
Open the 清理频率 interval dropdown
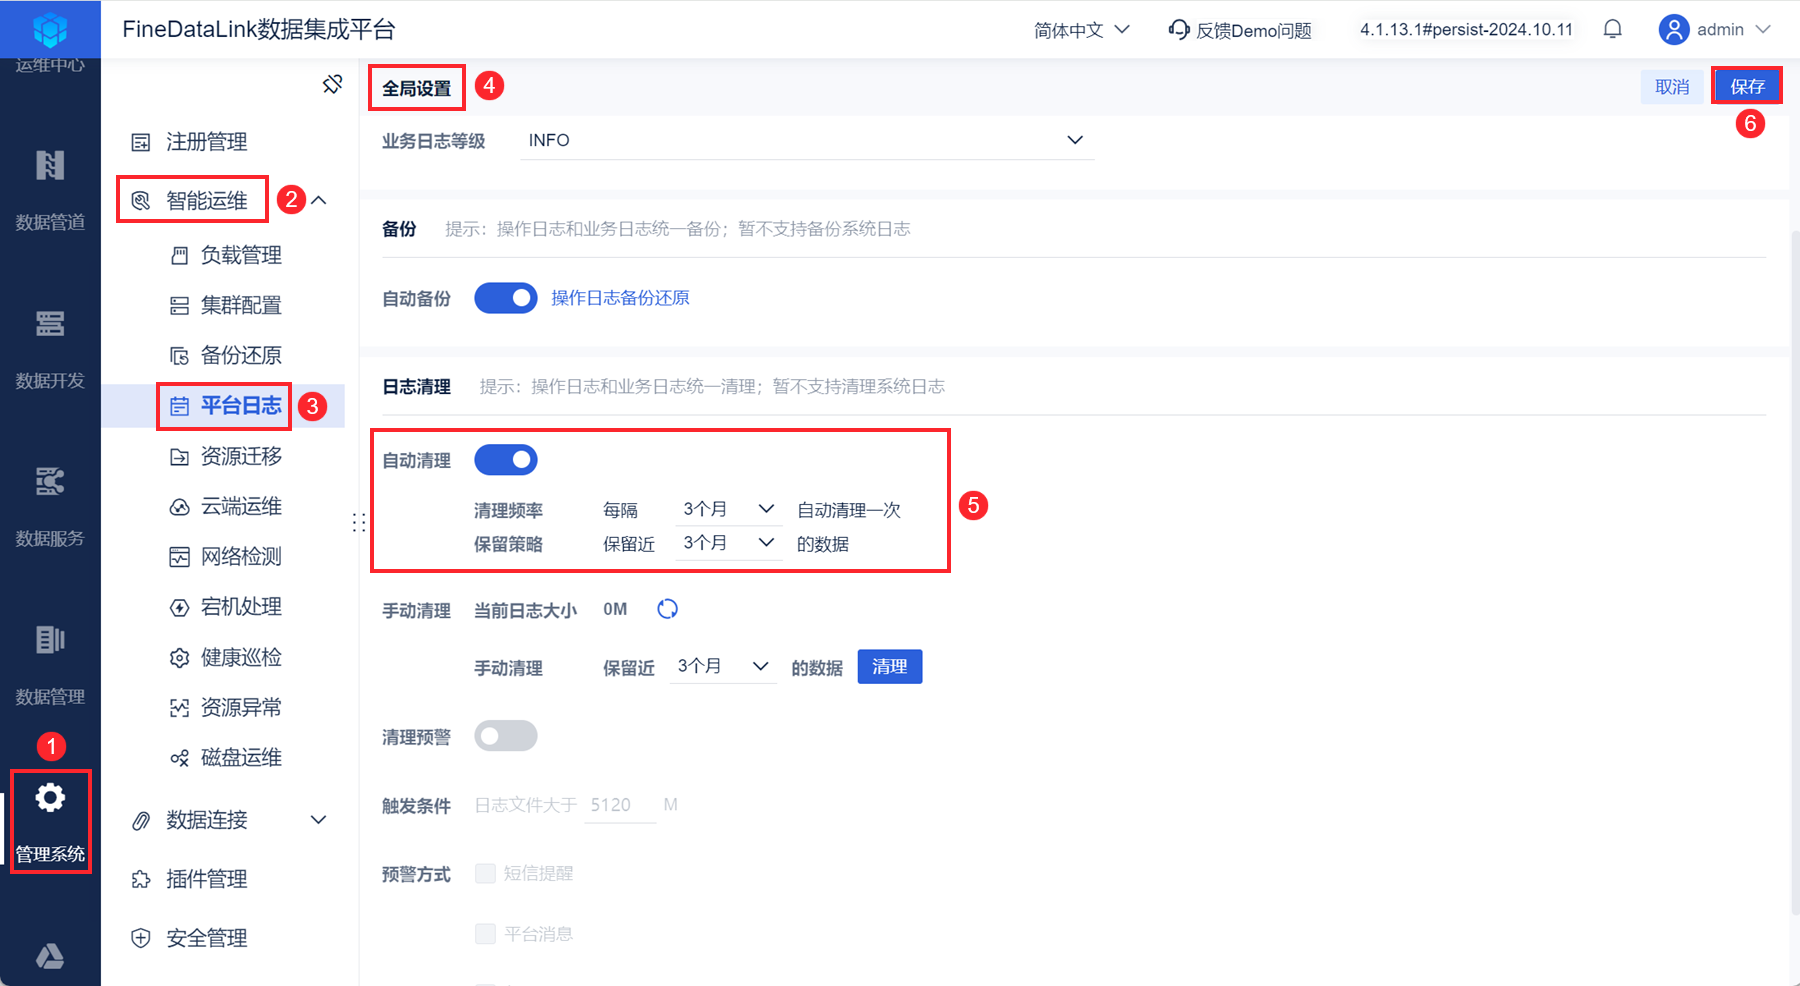(729, 509)
